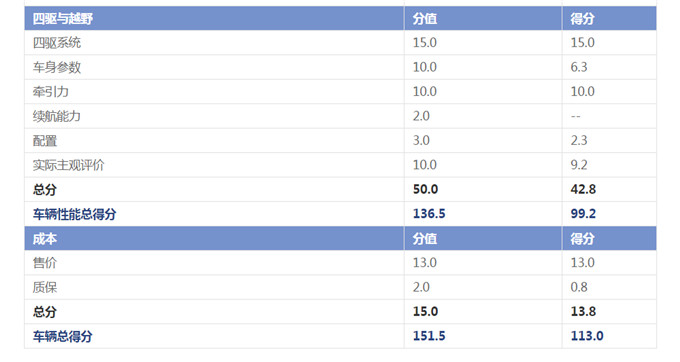Click the 得分 column header in 成本 section

point(582,238)
